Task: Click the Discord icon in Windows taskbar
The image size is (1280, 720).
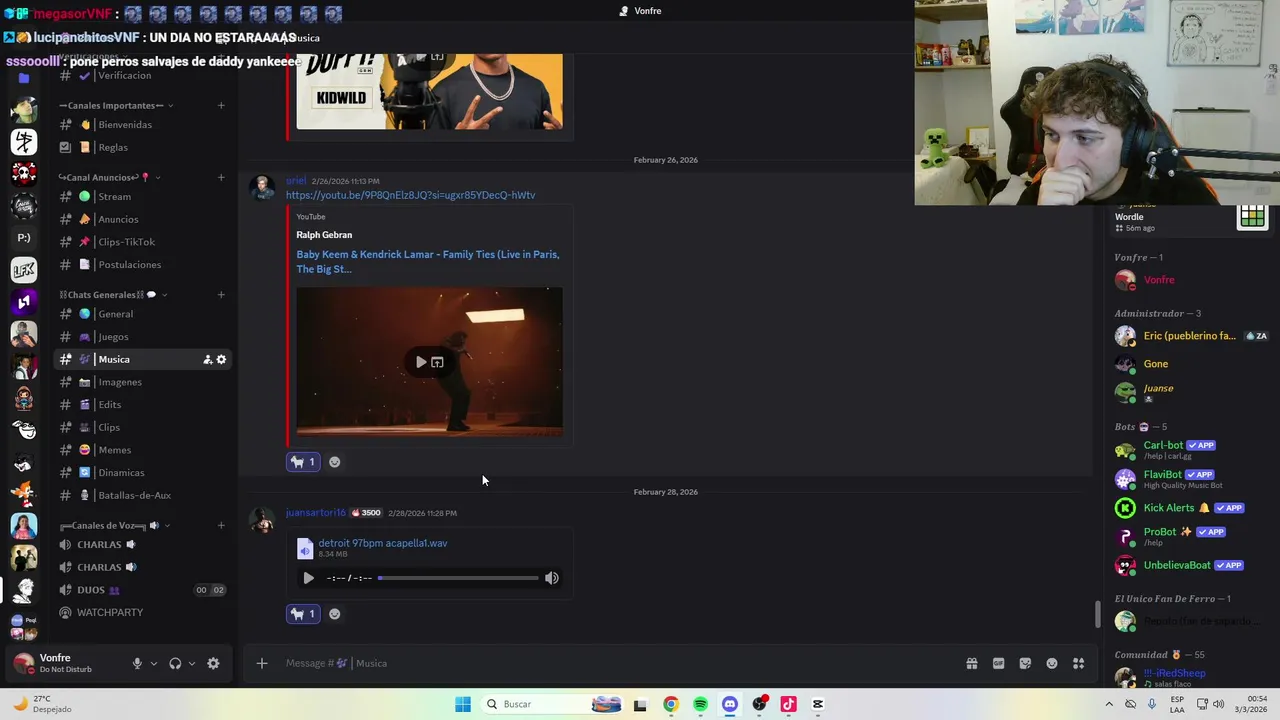Action: tap(730, 704)
